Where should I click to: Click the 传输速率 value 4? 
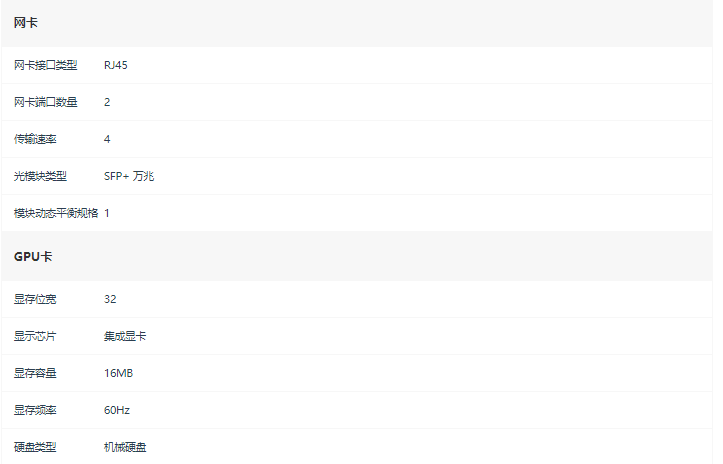(107, 139)
